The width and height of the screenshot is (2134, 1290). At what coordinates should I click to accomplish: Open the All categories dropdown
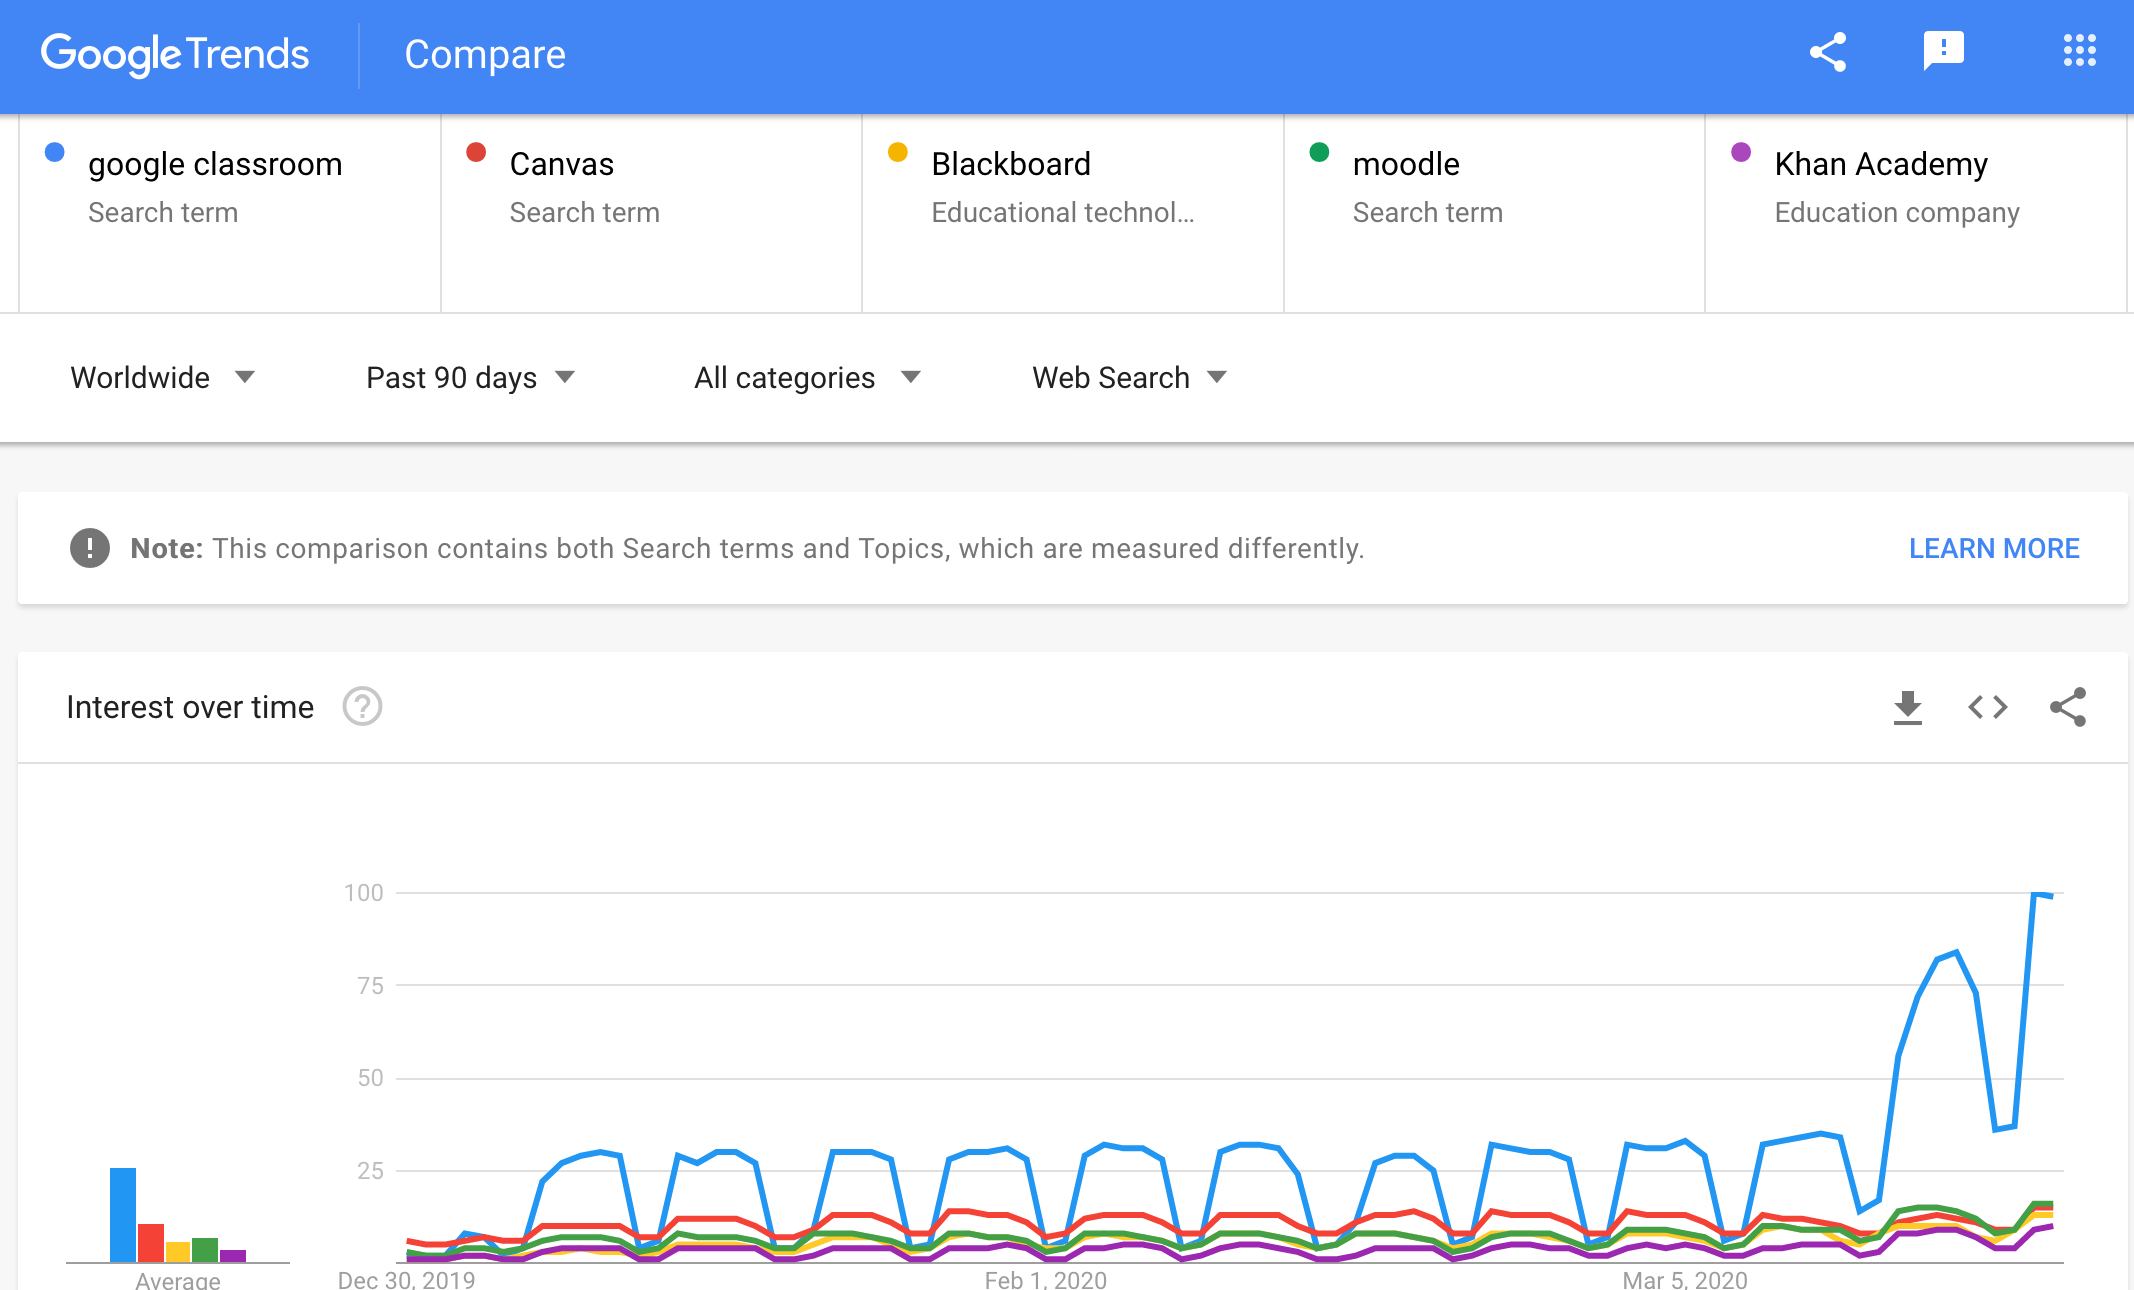pyautogui.click(x=806, y=378)
